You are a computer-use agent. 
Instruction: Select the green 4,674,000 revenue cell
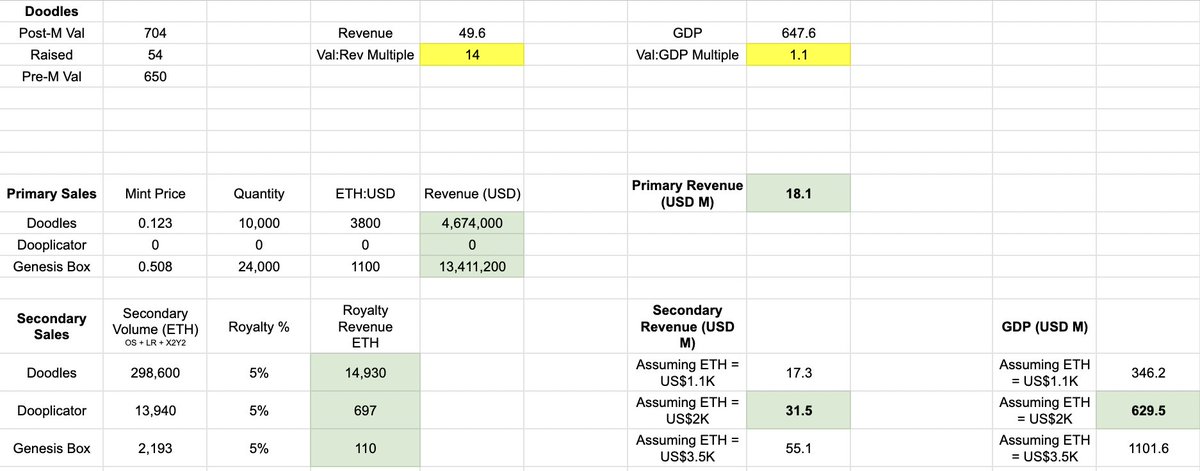tap(472, 224)
